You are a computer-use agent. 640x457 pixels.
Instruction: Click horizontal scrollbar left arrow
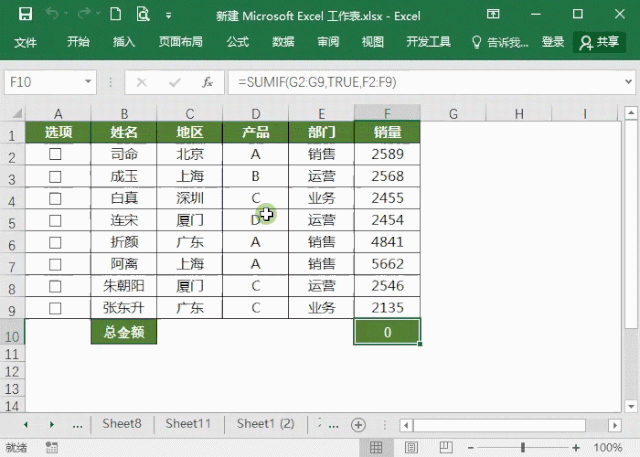[x=406, y=426]
